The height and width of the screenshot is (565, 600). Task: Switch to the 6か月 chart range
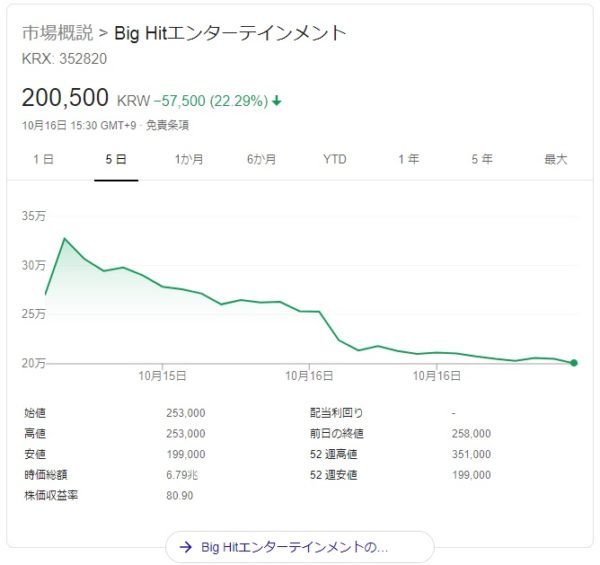[x=262, y=159]
